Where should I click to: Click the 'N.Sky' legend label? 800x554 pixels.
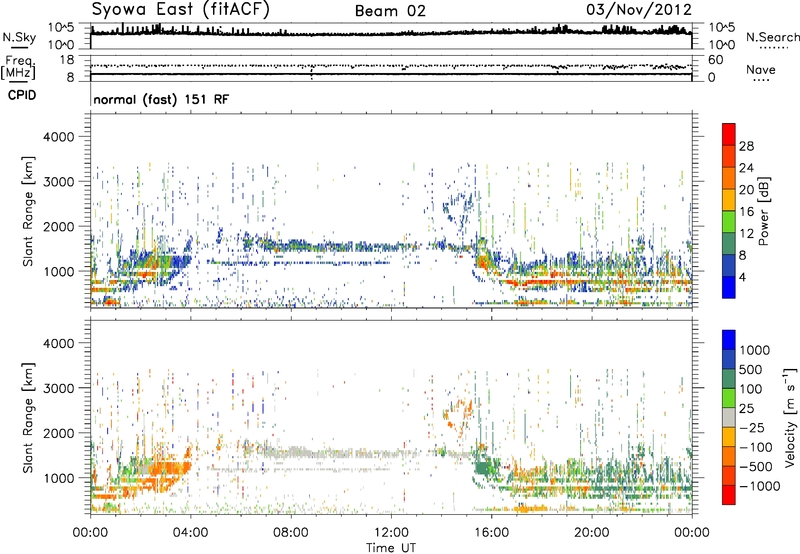click(x=19, y=37)
